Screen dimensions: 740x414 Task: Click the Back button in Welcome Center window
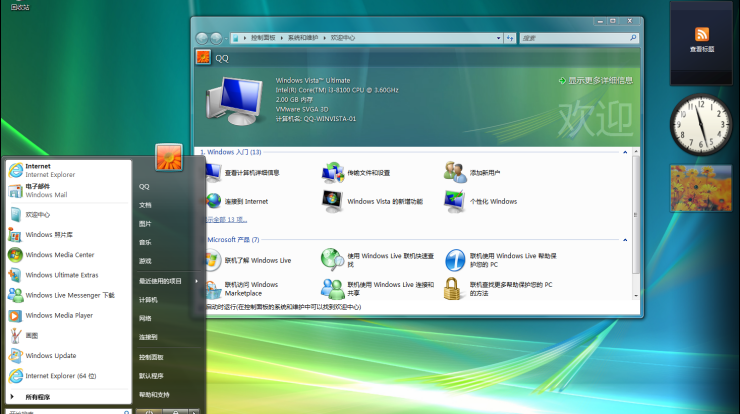coord(202,38)
